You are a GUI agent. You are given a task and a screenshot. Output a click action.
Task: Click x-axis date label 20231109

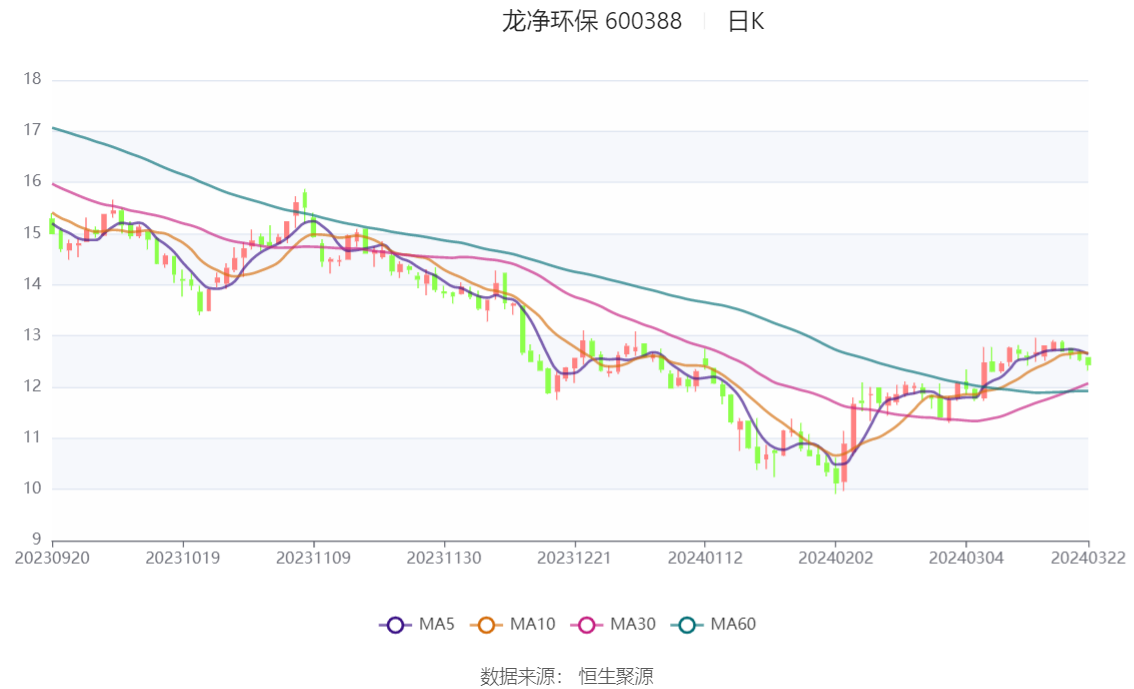coord(313,558)
